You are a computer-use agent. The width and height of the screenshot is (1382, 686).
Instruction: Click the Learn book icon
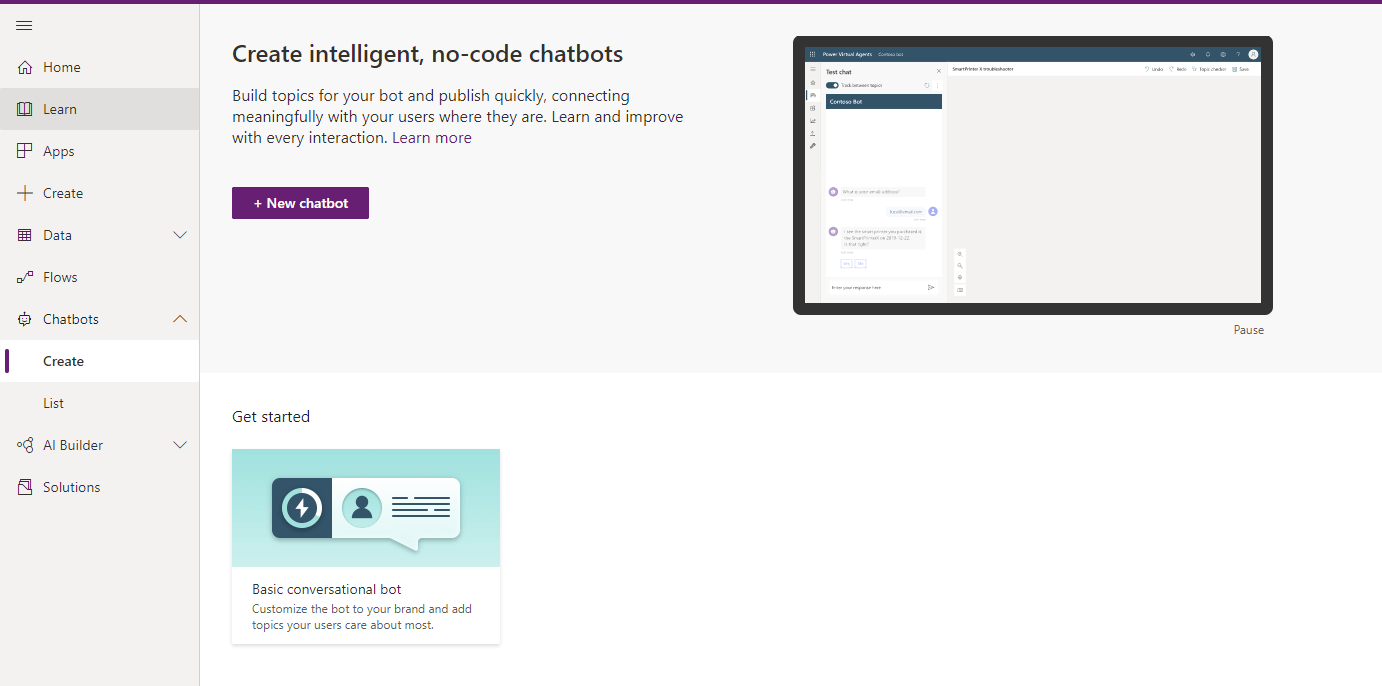[25, 109]
